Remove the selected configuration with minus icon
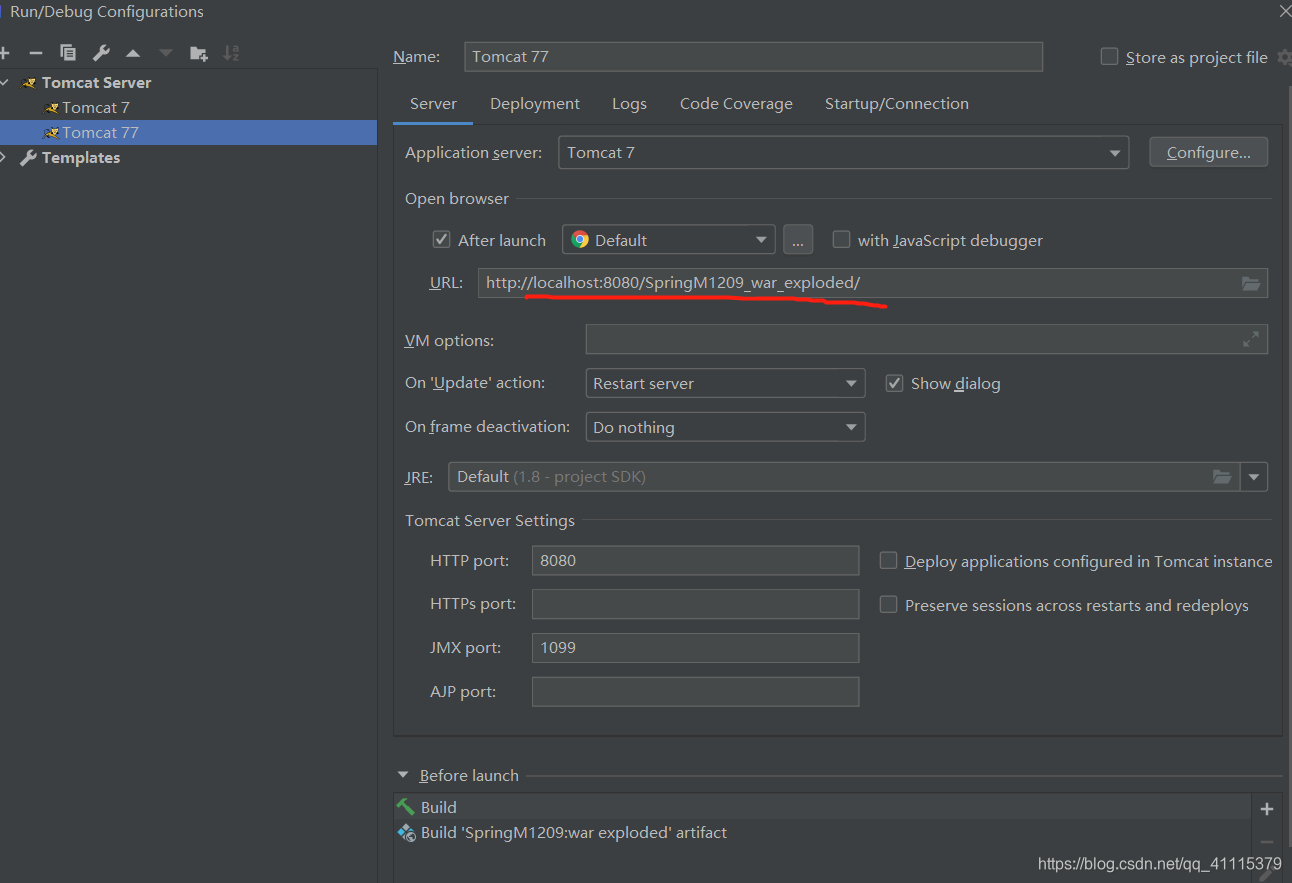 point(36,53)
